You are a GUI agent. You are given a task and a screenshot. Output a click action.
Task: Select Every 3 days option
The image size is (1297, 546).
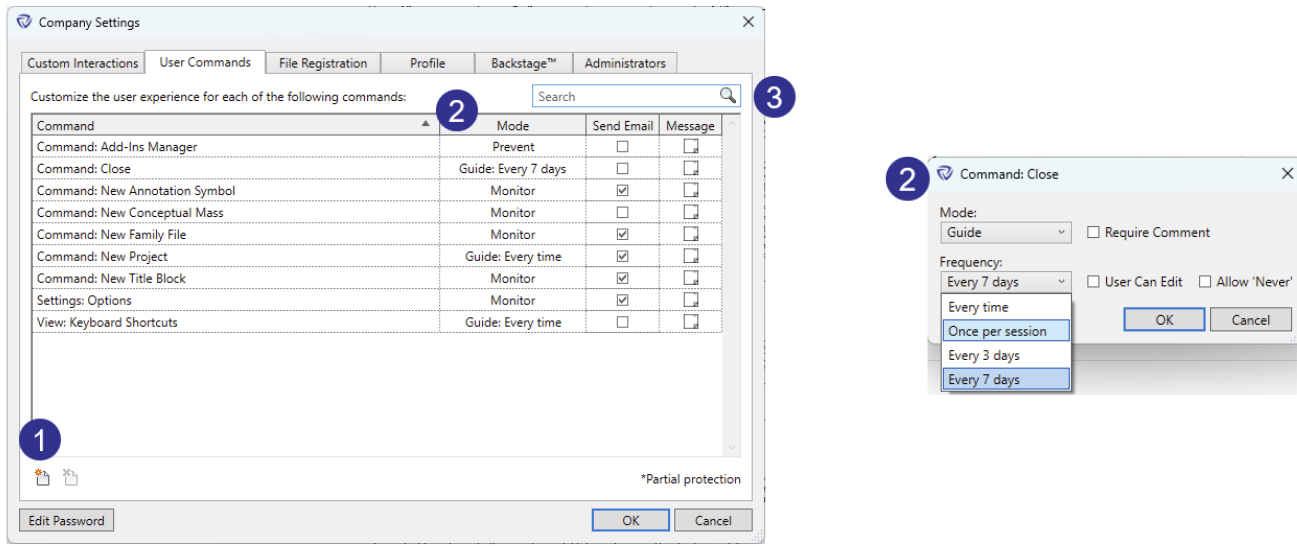[x=1006, y=355]
